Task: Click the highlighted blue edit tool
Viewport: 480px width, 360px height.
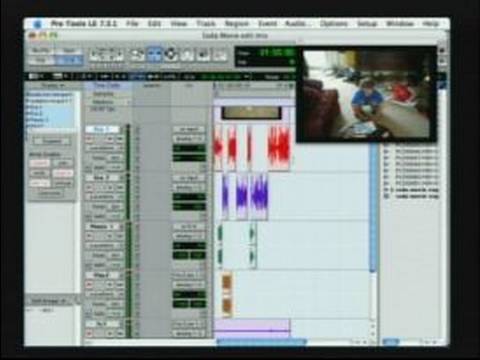Action: pyautogui.click(x=154, y=54)
